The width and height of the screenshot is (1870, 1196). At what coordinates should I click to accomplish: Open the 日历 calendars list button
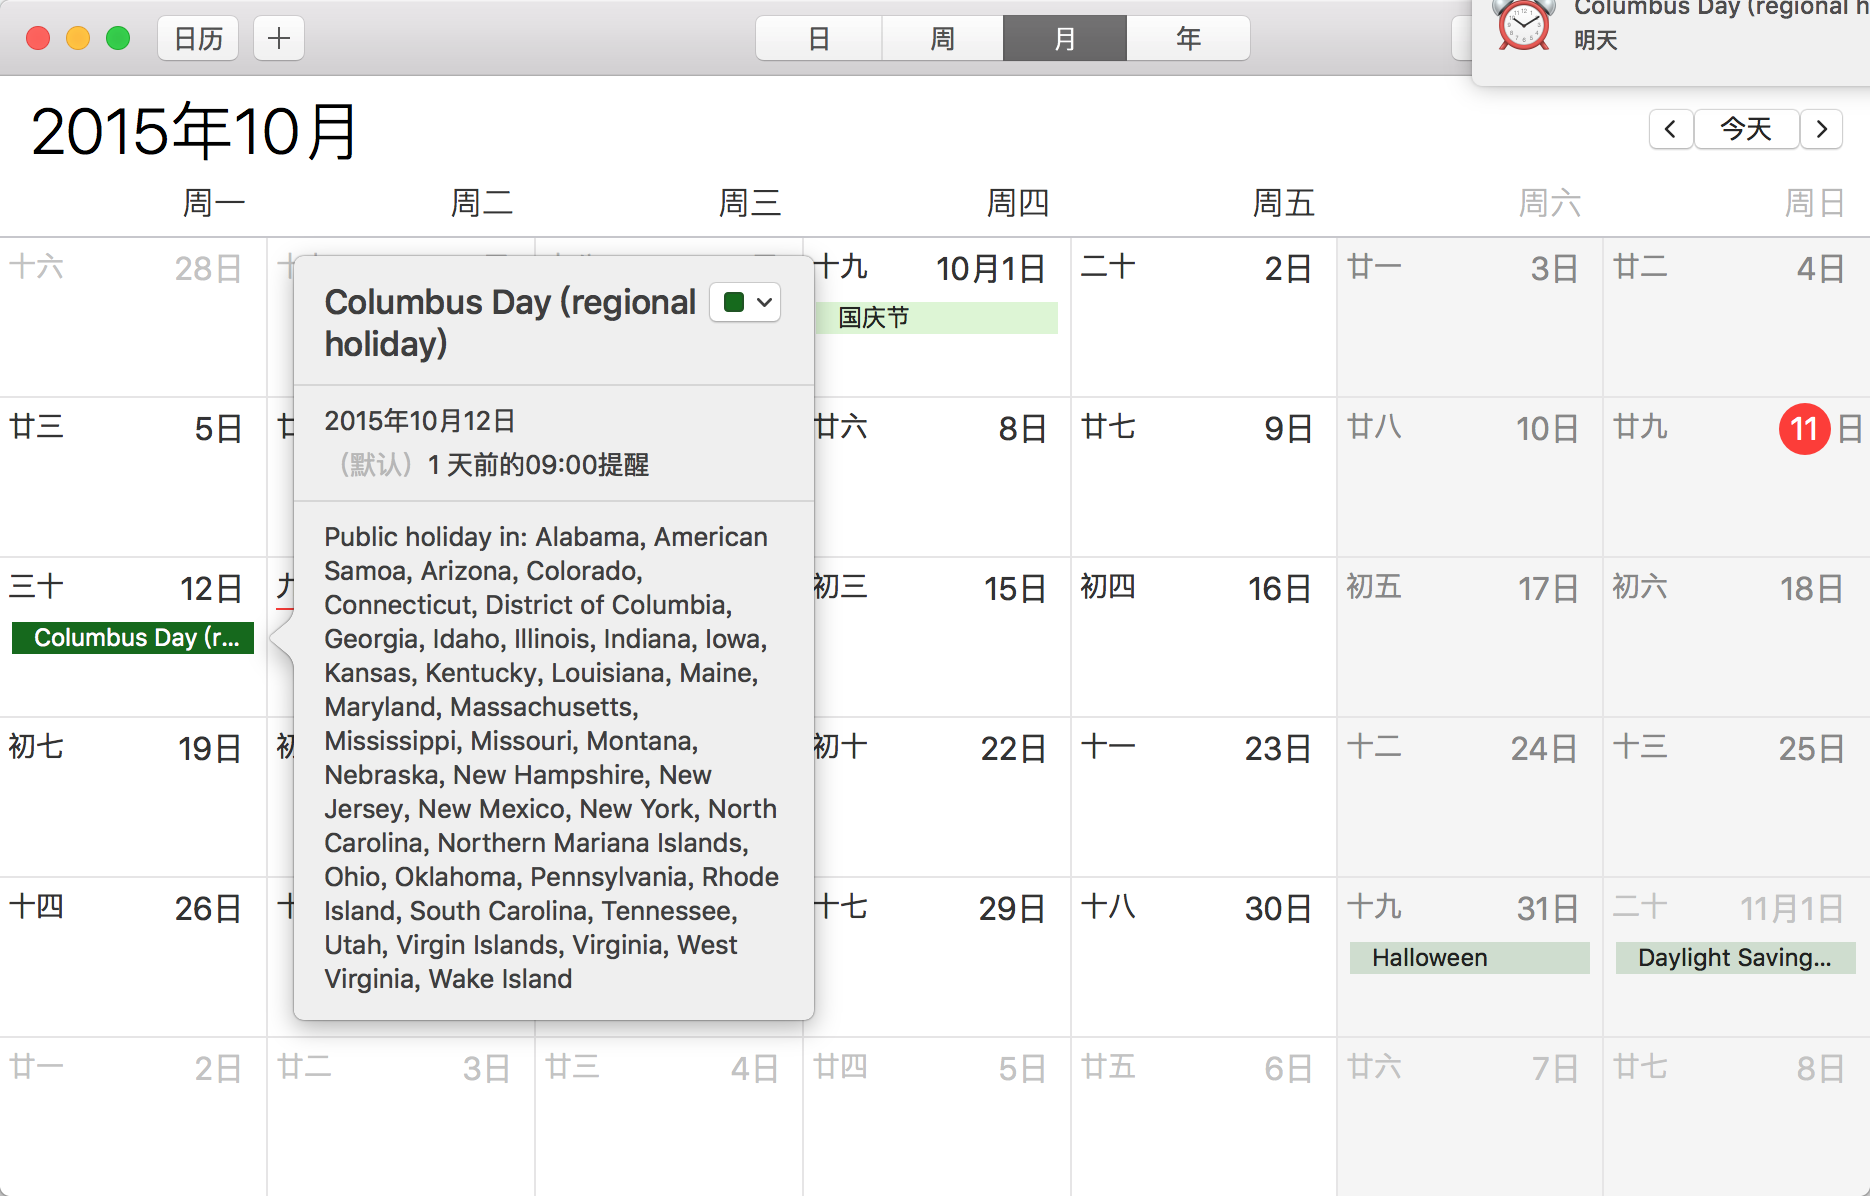pos(198,39)
